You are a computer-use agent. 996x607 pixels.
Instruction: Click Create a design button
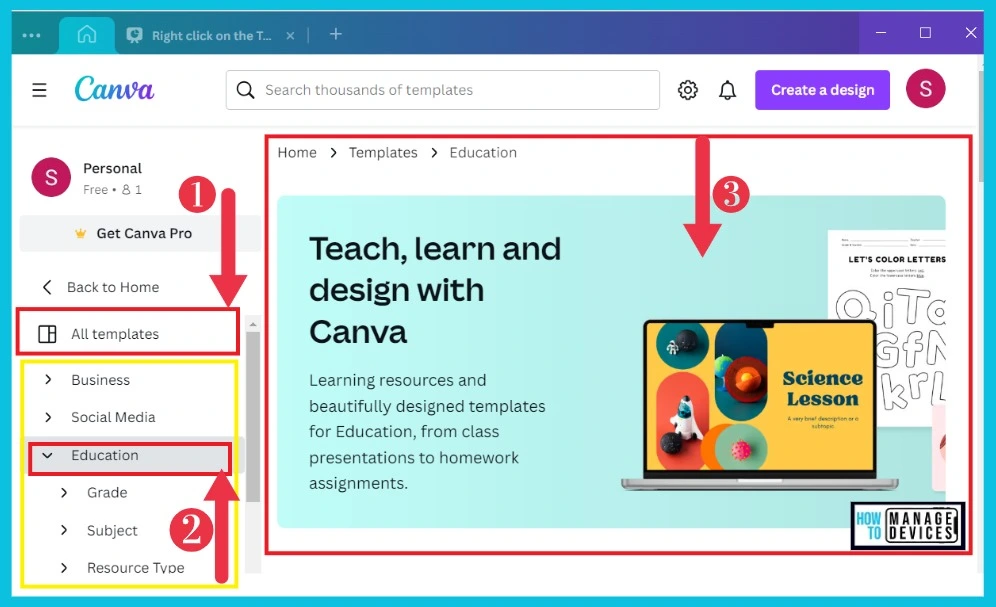point(822,90)
